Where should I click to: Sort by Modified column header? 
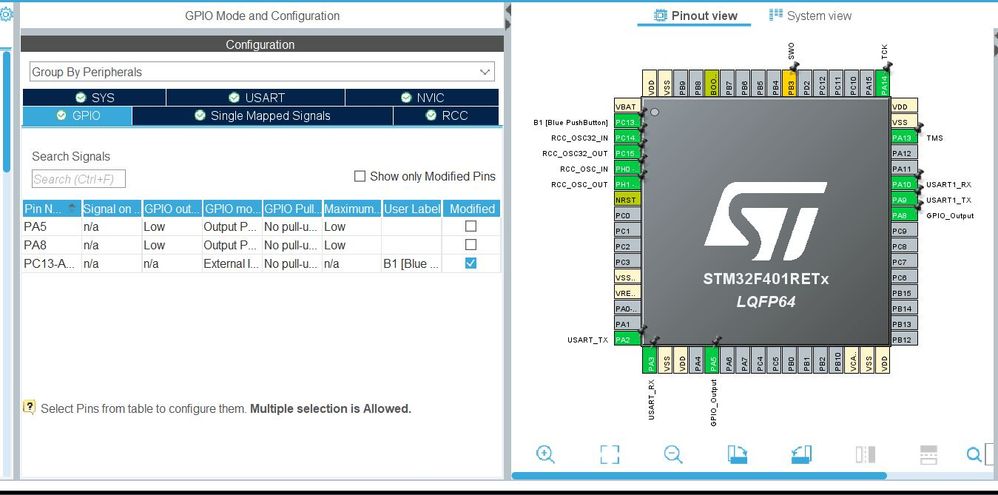coord(472,209)
